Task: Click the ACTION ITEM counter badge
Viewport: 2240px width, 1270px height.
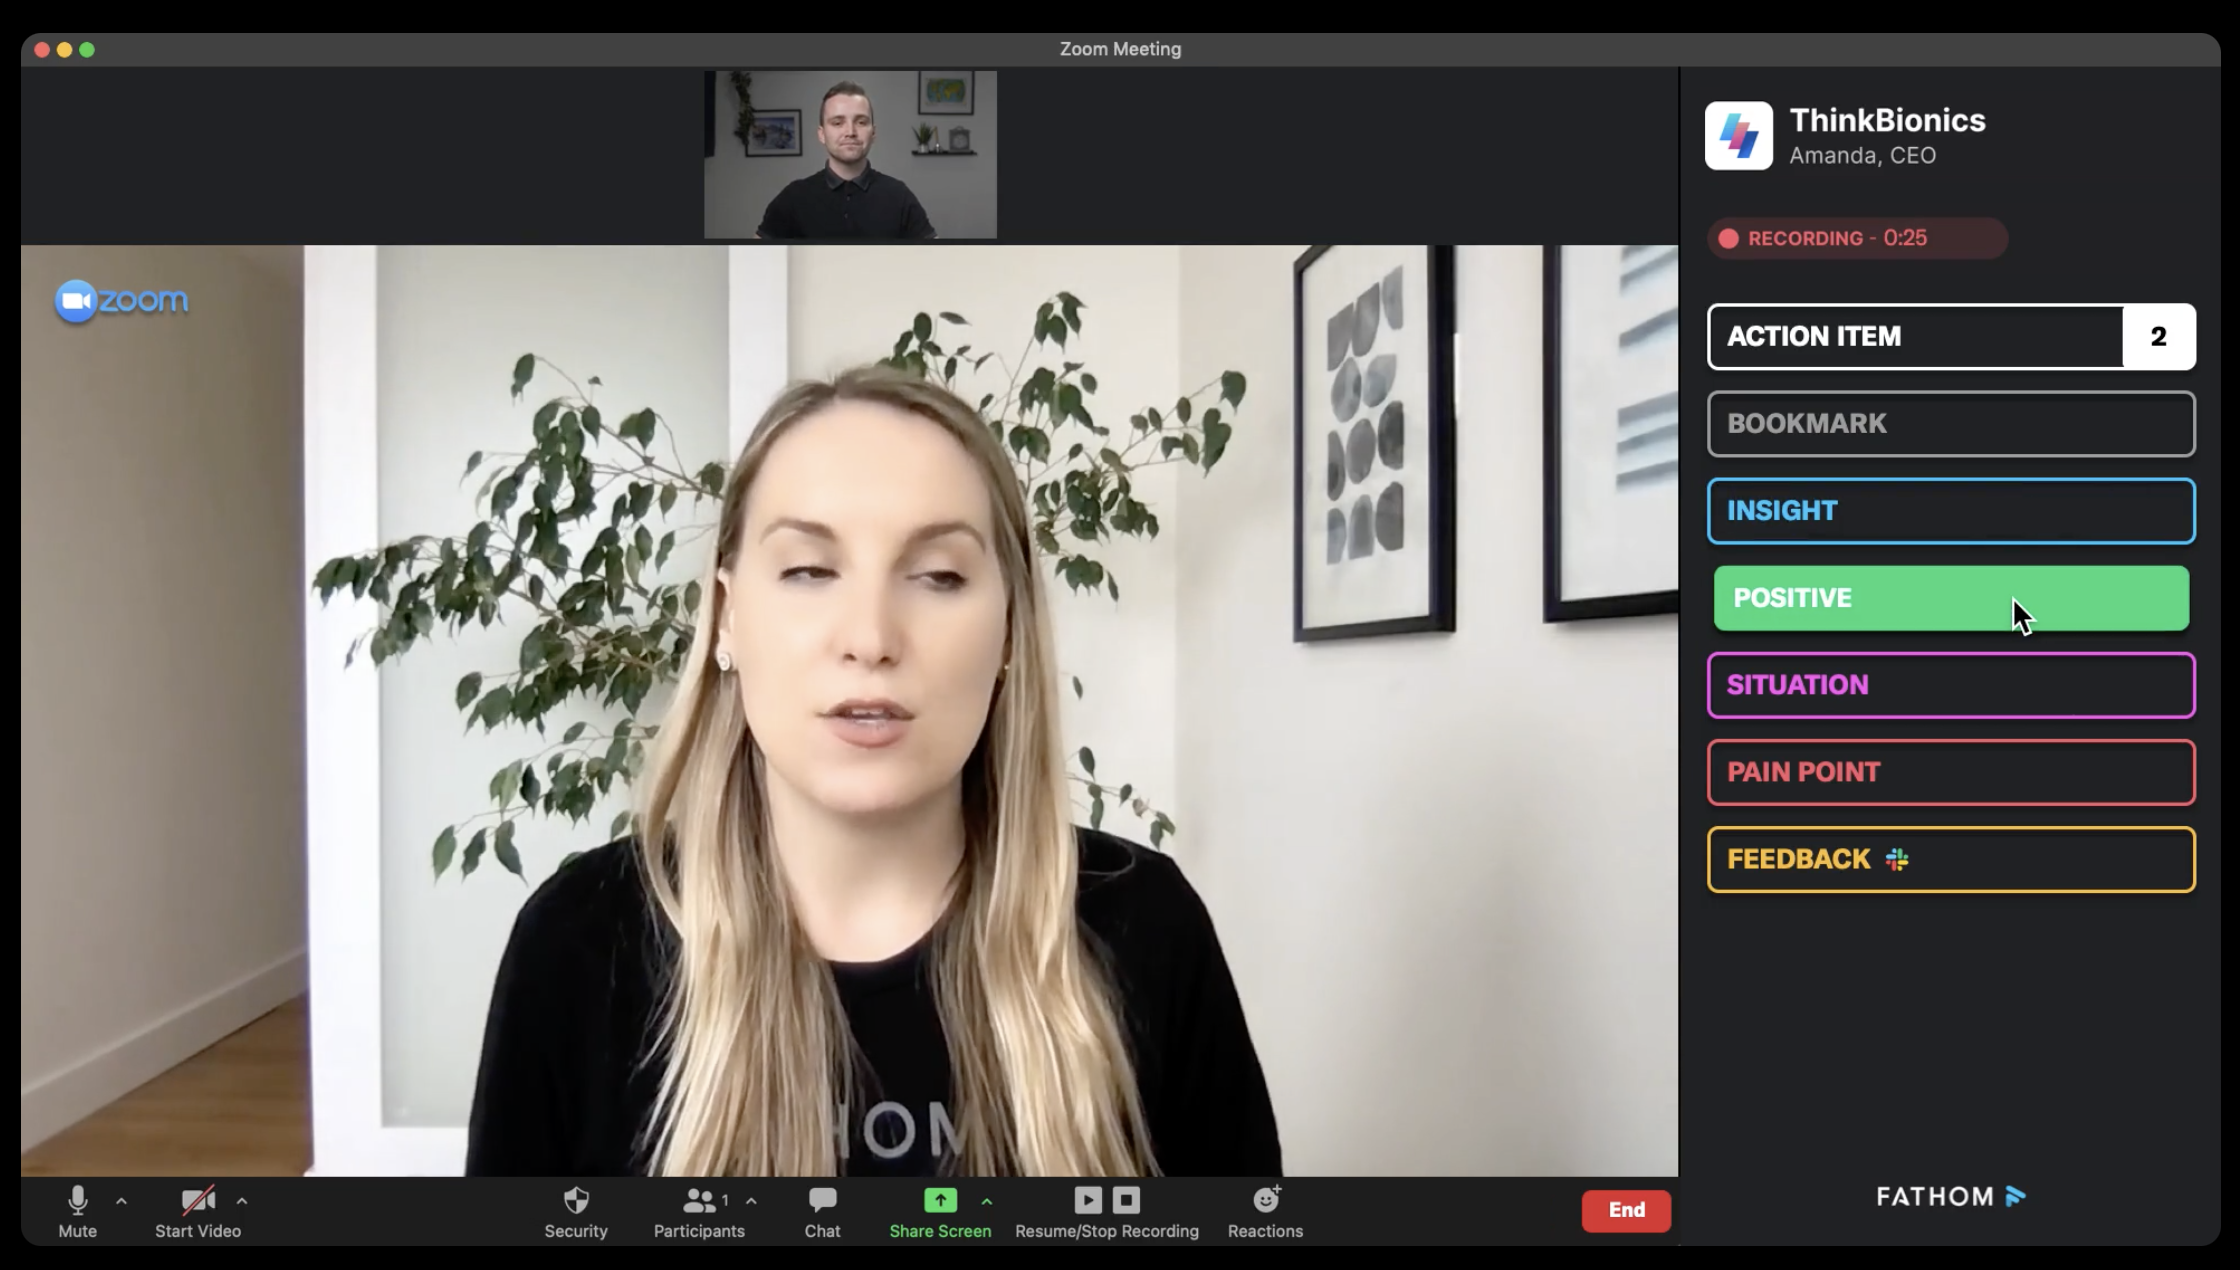Action: click(x=2158, y=335)
